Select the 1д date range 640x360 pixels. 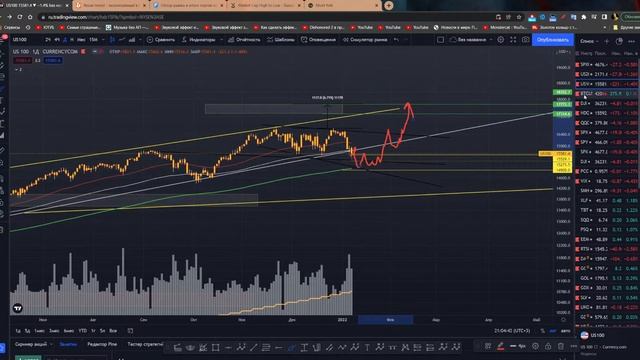point(18,331)
